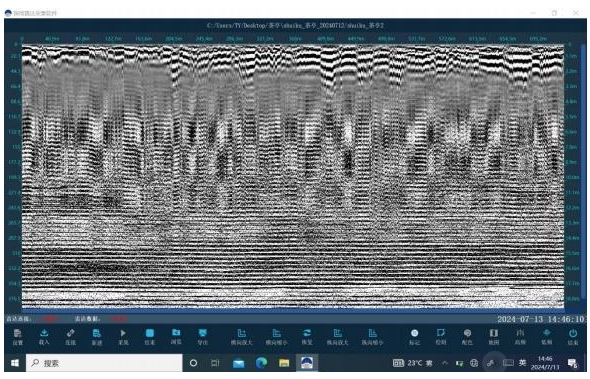Click the 连接 connect radar icon
The height and width of the screenshot is (379, 590).
coord(70,337)
